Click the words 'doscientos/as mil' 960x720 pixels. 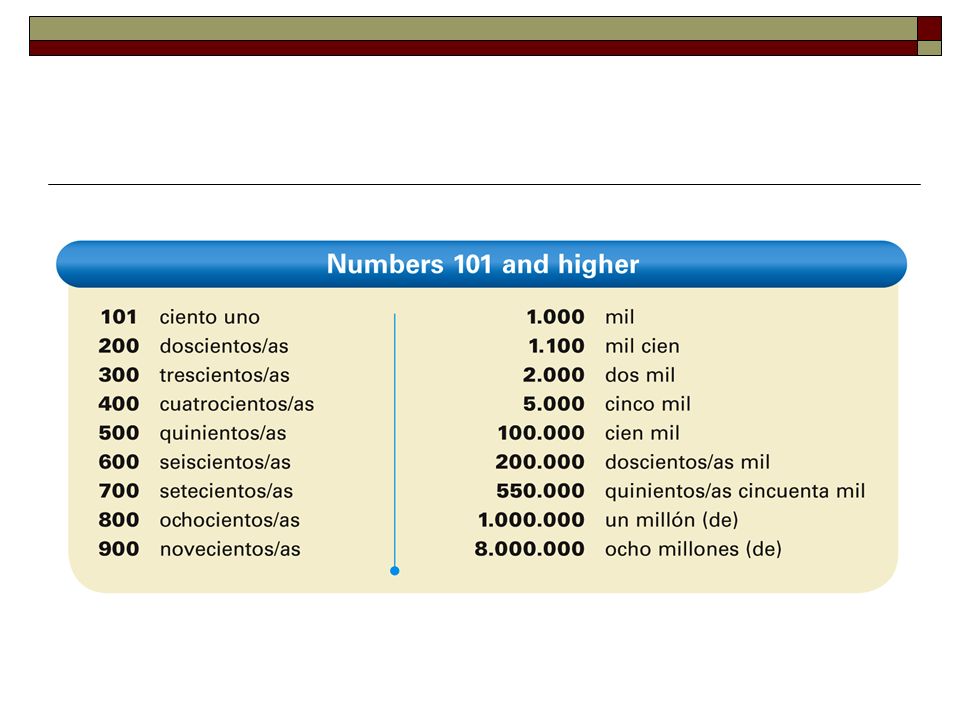point(688,462)
